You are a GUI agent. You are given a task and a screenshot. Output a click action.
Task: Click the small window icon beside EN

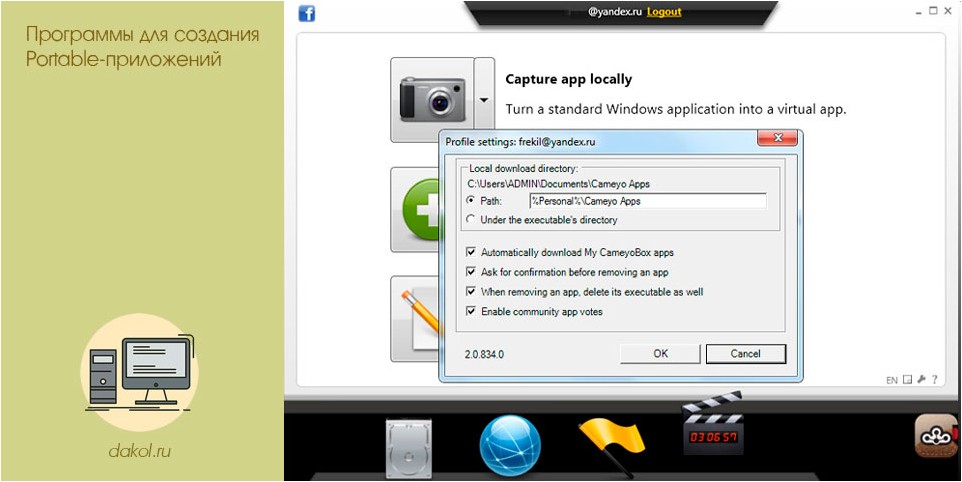point(907,380)
